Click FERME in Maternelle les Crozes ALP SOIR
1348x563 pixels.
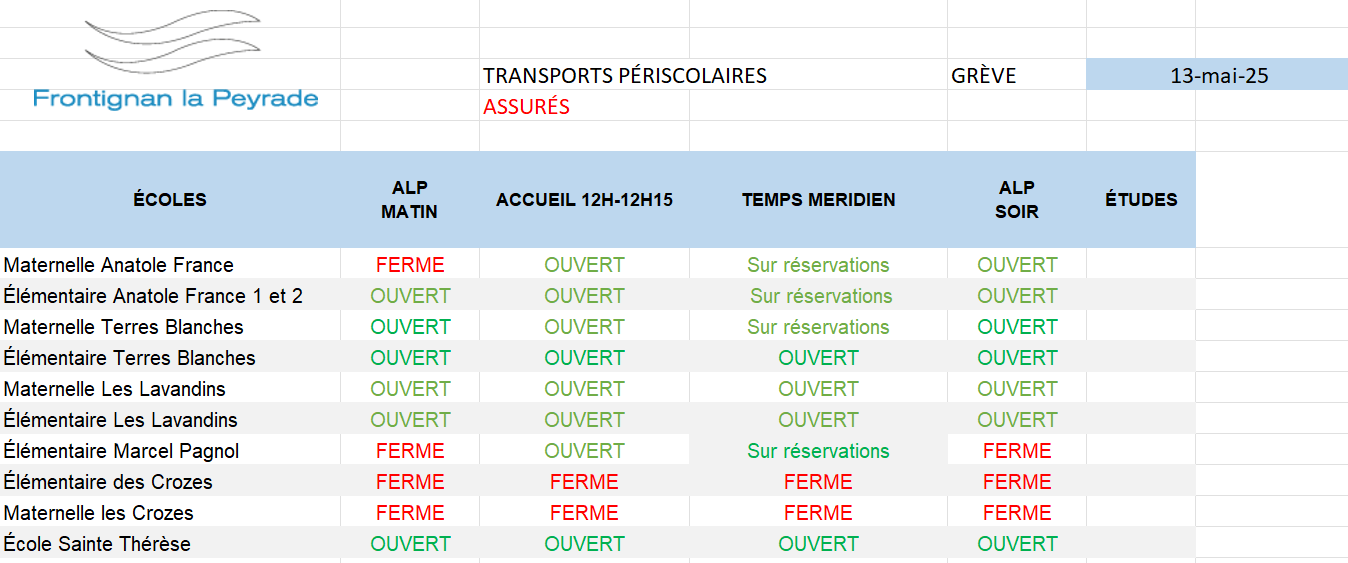(x=1017, y=513)
